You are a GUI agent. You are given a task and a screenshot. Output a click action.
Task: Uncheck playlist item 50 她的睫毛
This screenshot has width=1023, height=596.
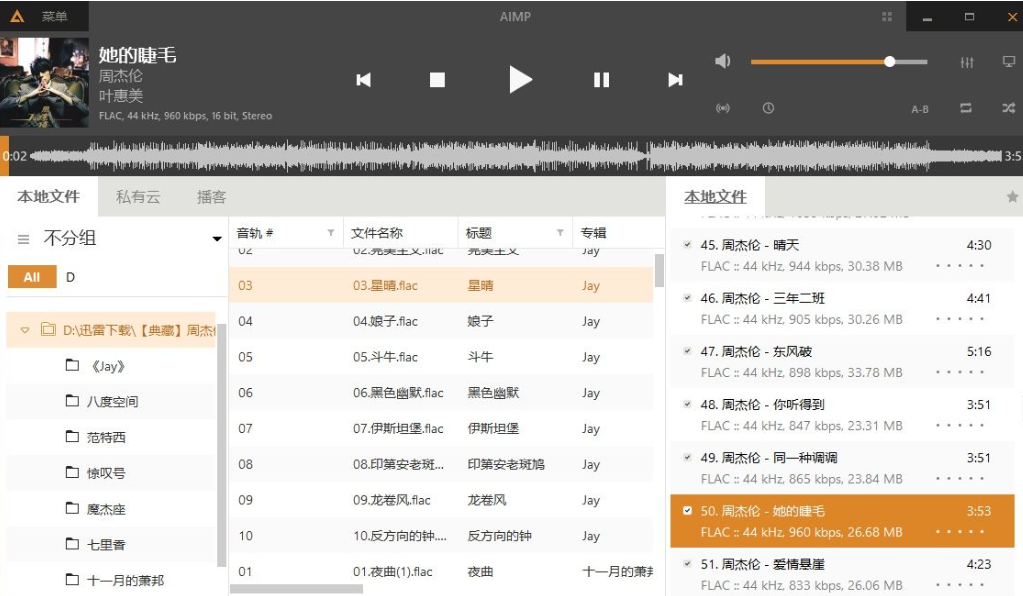click(687, 511)
